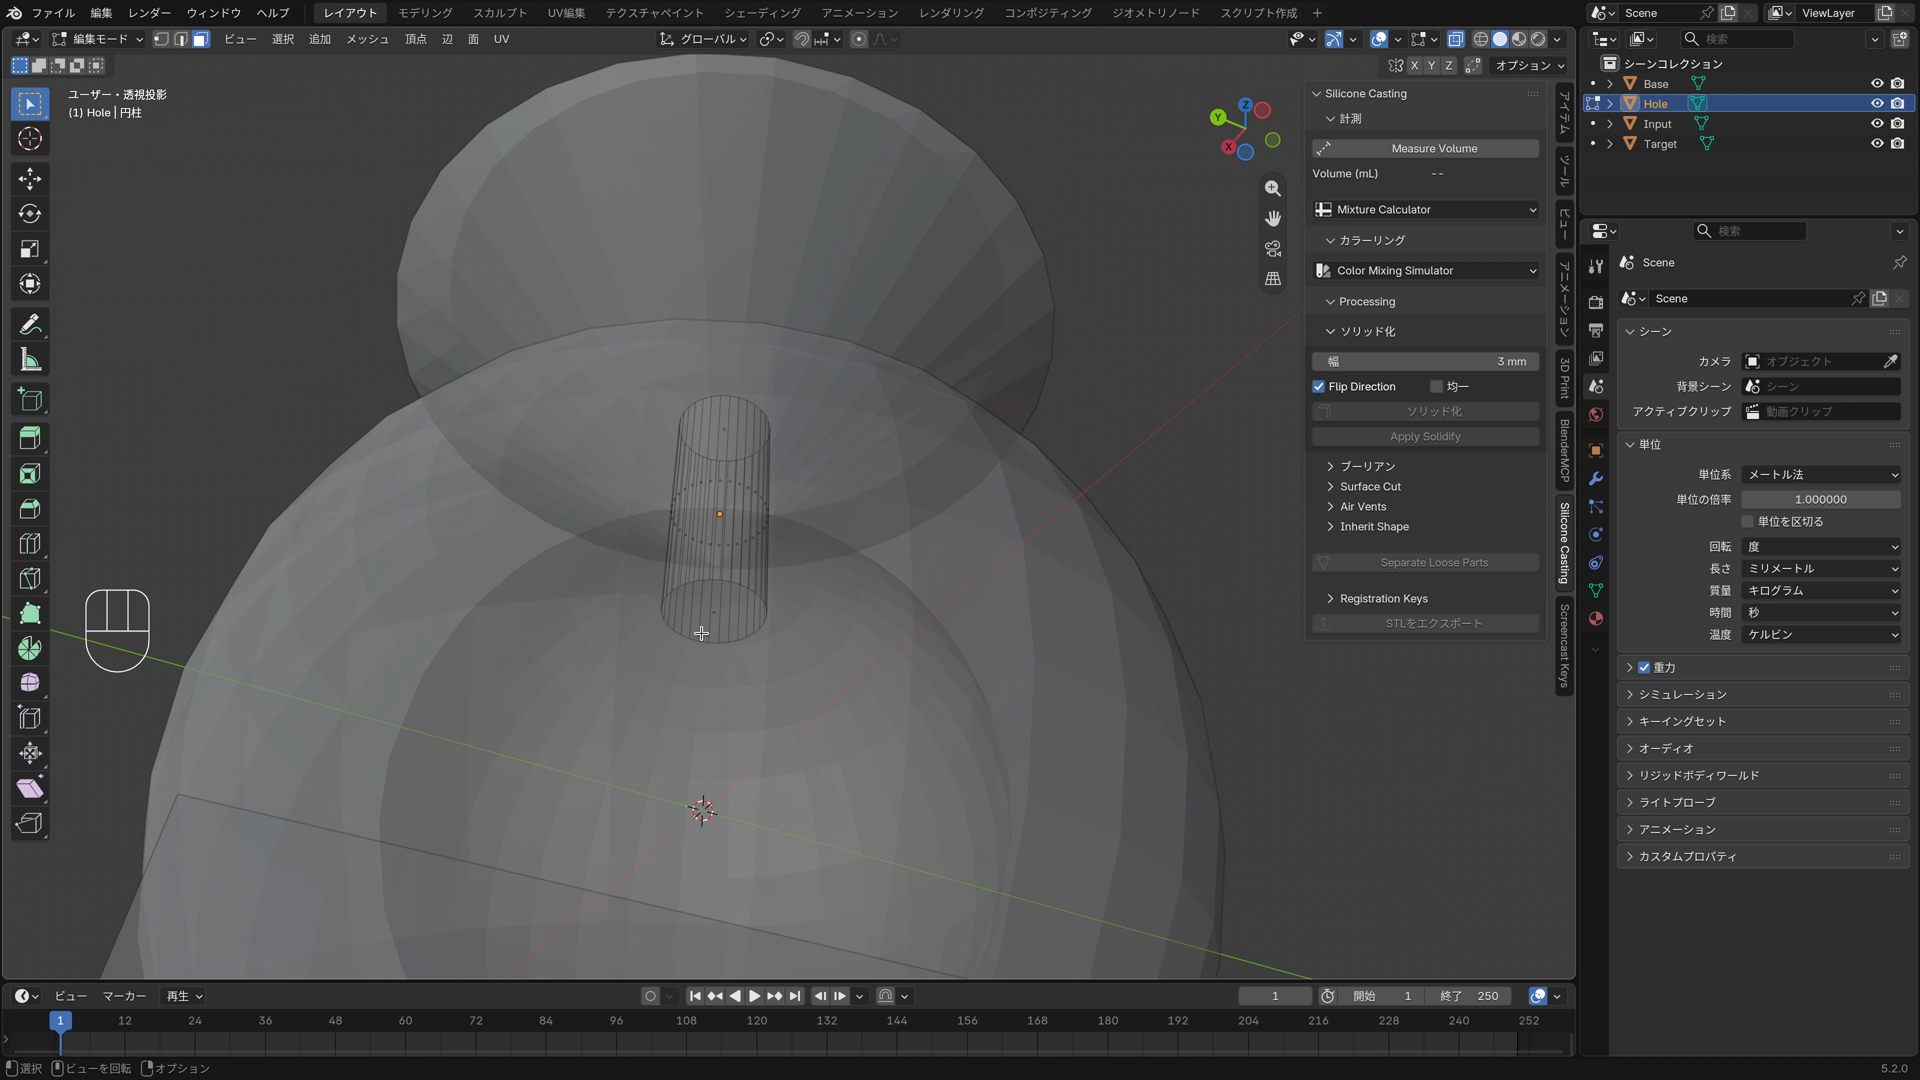Screen dimensions: 1920x1080
Task: Open the グローバル orientation dropdown
Action: (x=703, y=39)
